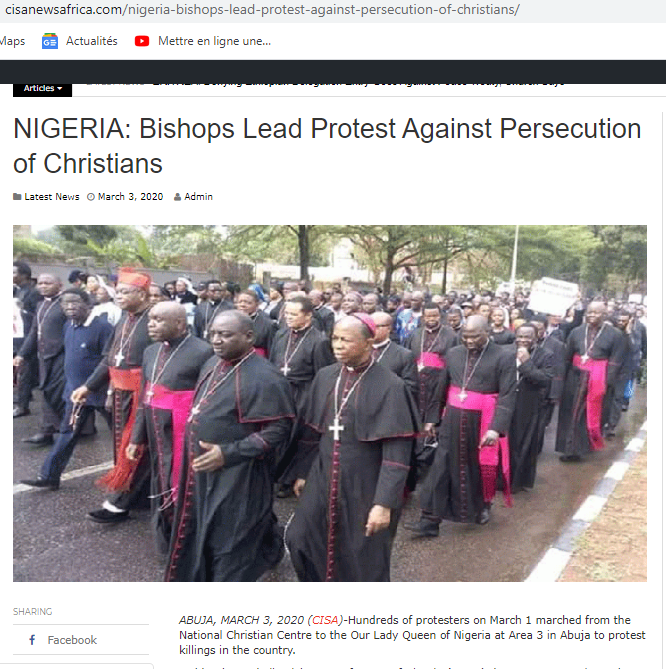
Task: Click the user icon beside Admin
Action: [x=177, y=197]
